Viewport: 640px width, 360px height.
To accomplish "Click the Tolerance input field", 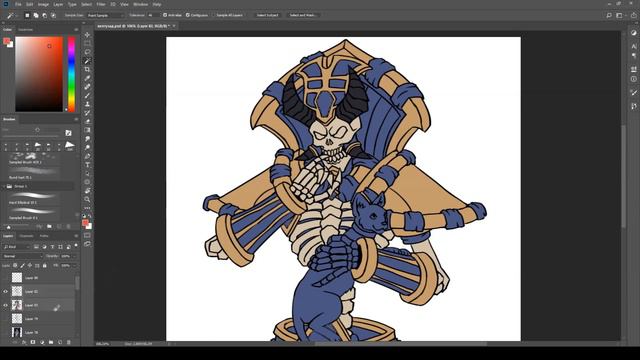I will click(x=153, y=15).
